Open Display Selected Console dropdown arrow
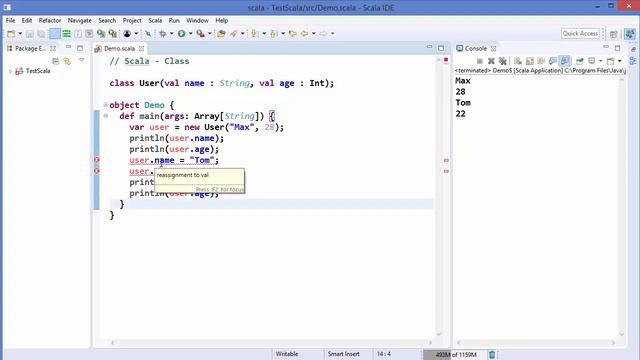640x360 pixels. pyautogui.click(x=600, y=61)
